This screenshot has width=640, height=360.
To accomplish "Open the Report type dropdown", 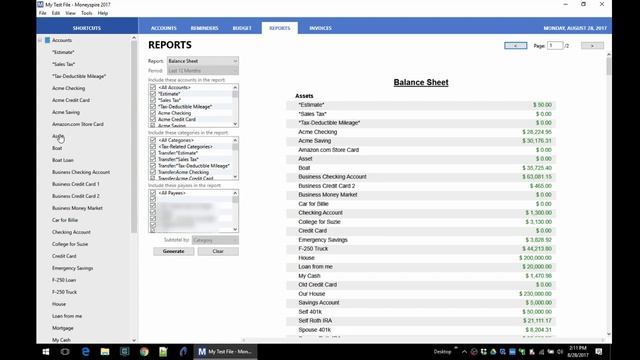I will (x=203, y=61).
